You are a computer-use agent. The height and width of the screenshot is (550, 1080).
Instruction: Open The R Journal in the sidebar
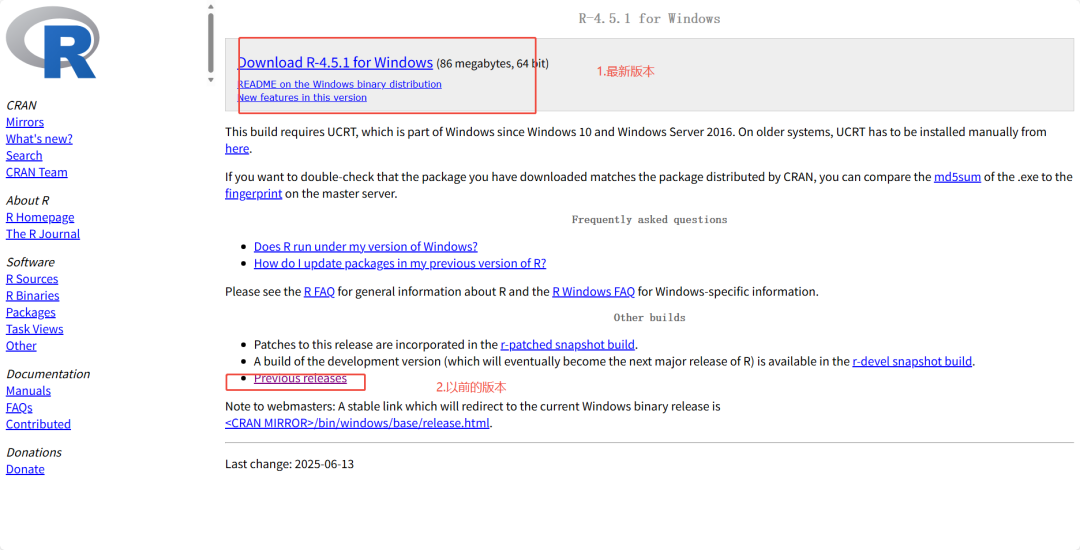43,234
